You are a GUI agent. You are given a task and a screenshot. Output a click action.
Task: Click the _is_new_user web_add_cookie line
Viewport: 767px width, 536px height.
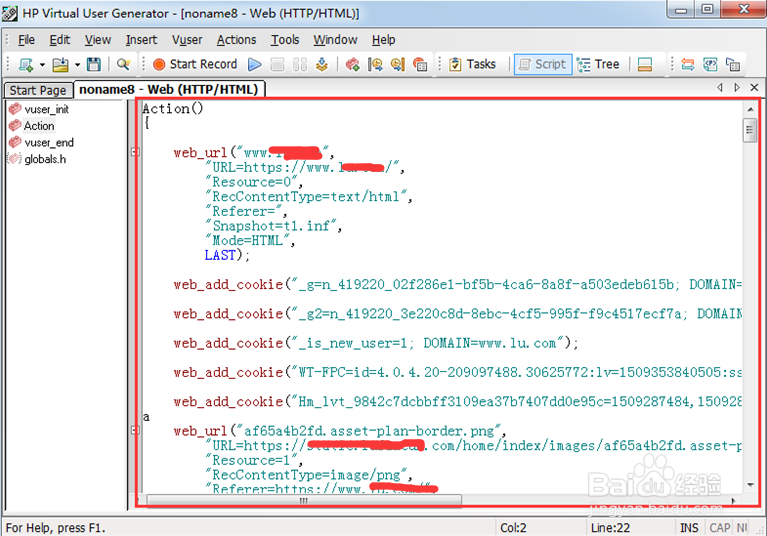376,343
